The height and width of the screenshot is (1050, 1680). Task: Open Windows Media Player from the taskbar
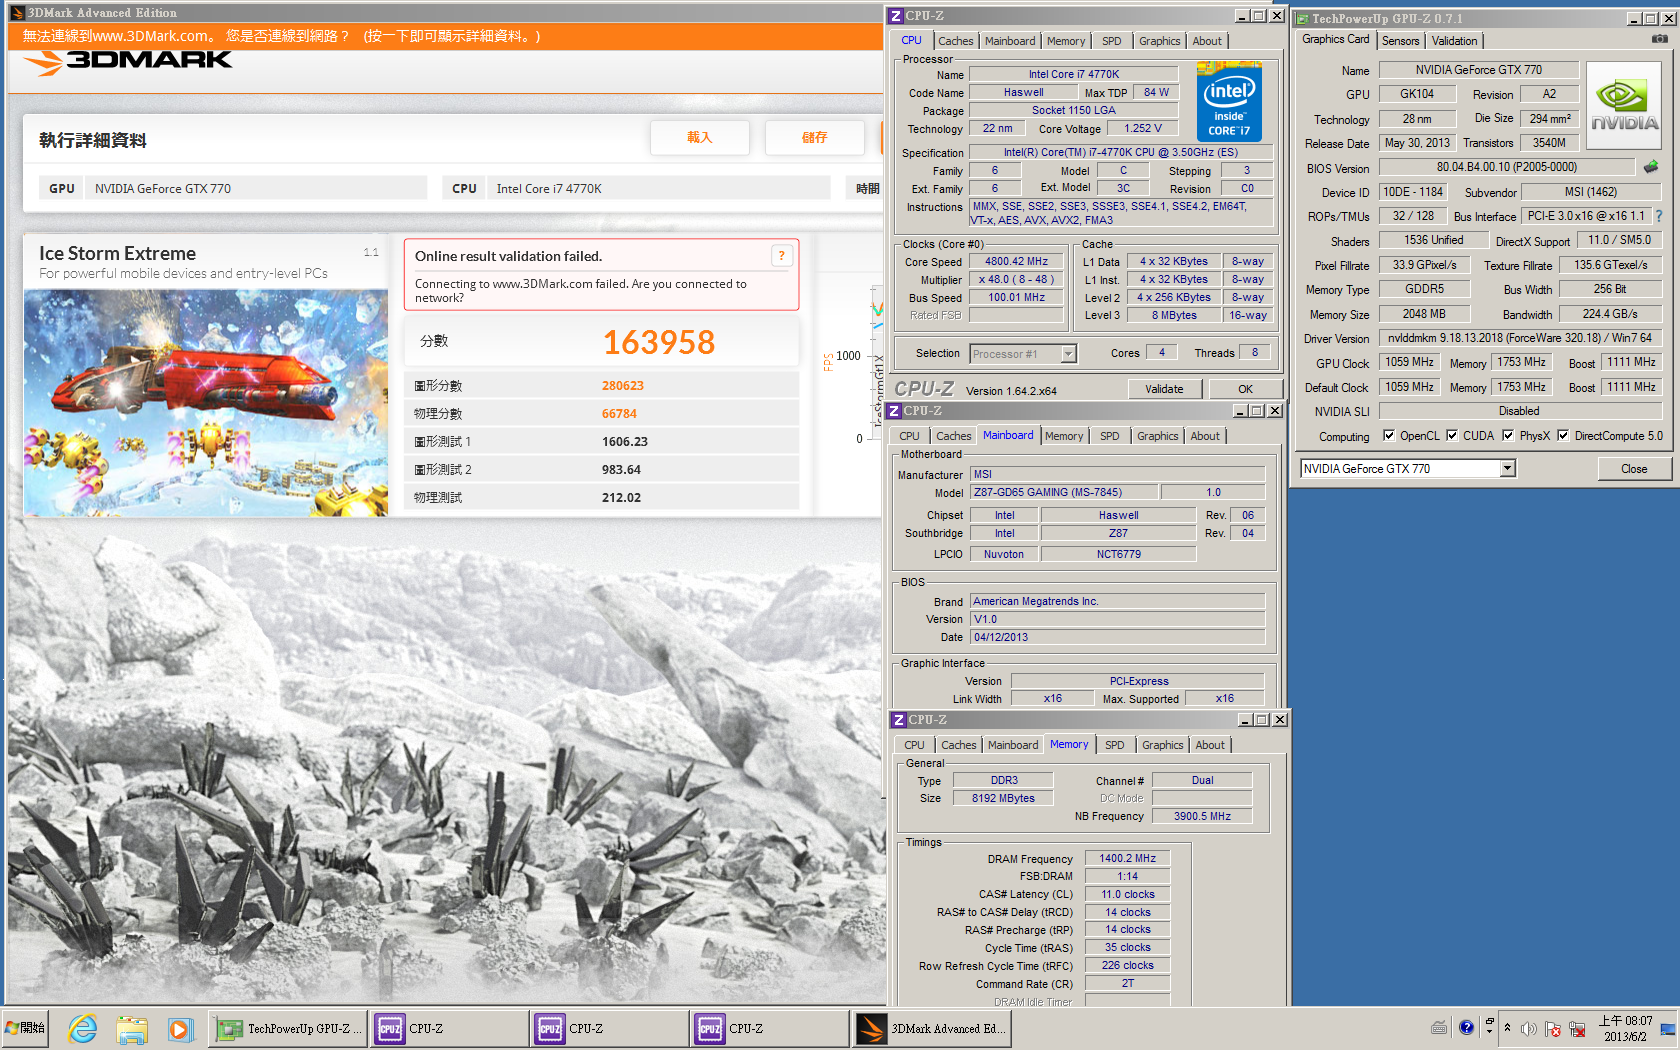pos(179,1028)
